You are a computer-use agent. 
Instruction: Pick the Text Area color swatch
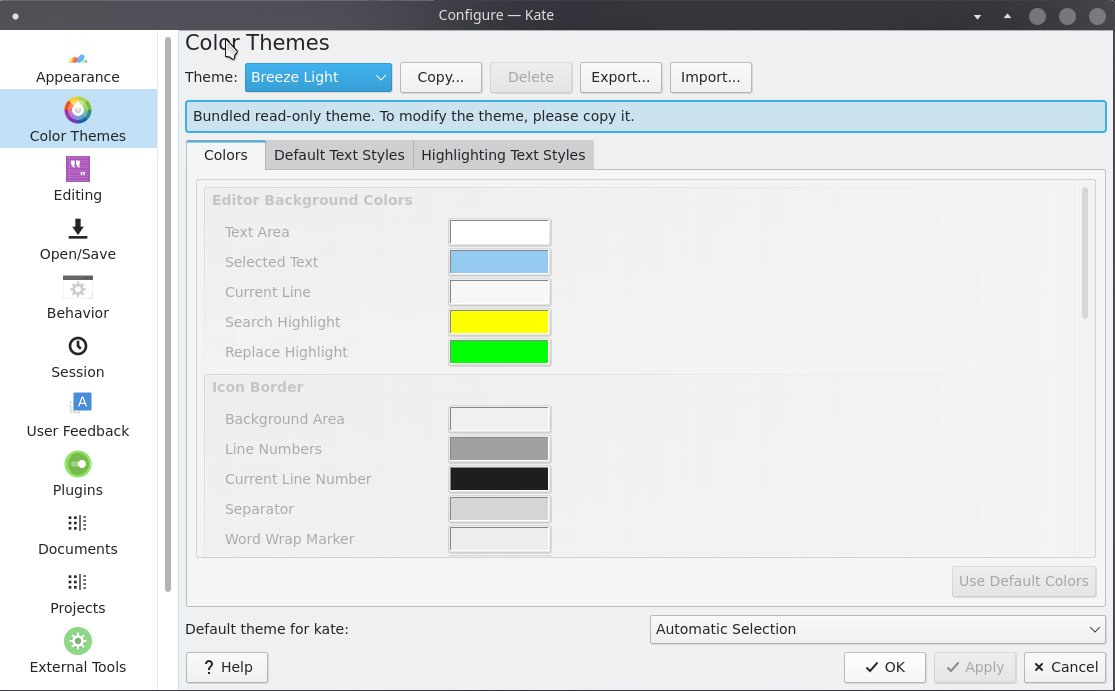click(499, 232)
